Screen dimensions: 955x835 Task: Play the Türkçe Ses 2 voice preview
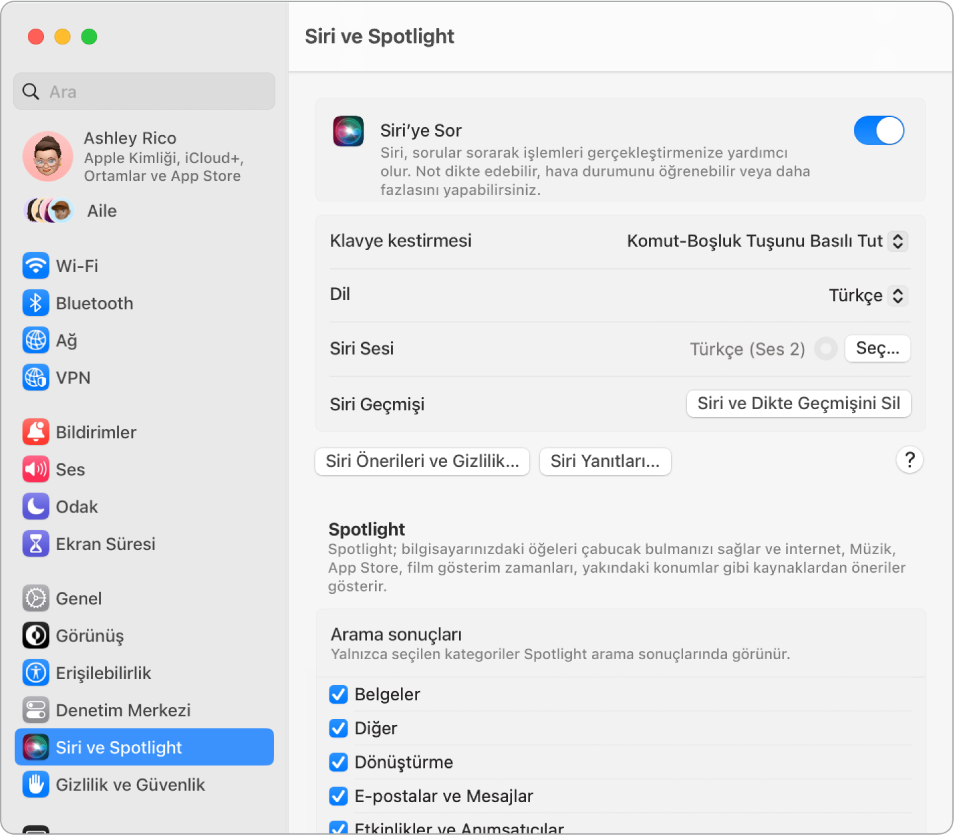click(825, 348)
